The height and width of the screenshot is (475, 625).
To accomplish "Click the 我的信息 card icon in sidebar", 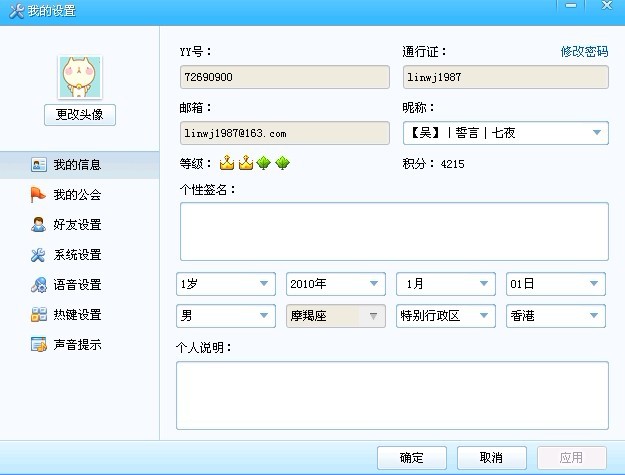I will (39, 165).
